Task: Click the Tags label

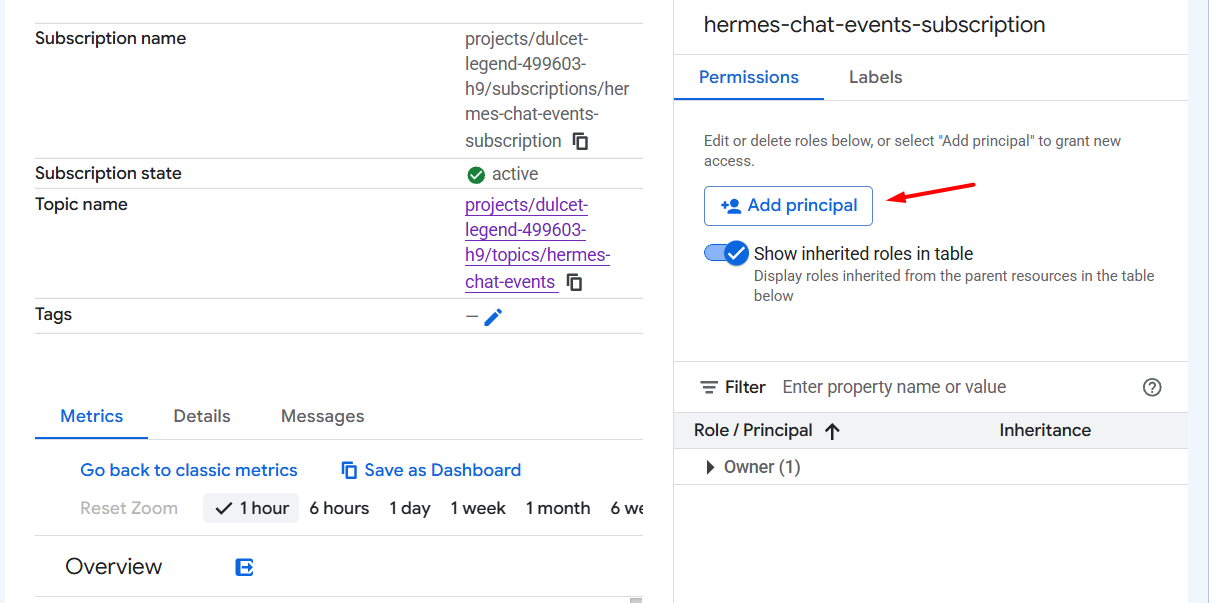Action: 54,314
